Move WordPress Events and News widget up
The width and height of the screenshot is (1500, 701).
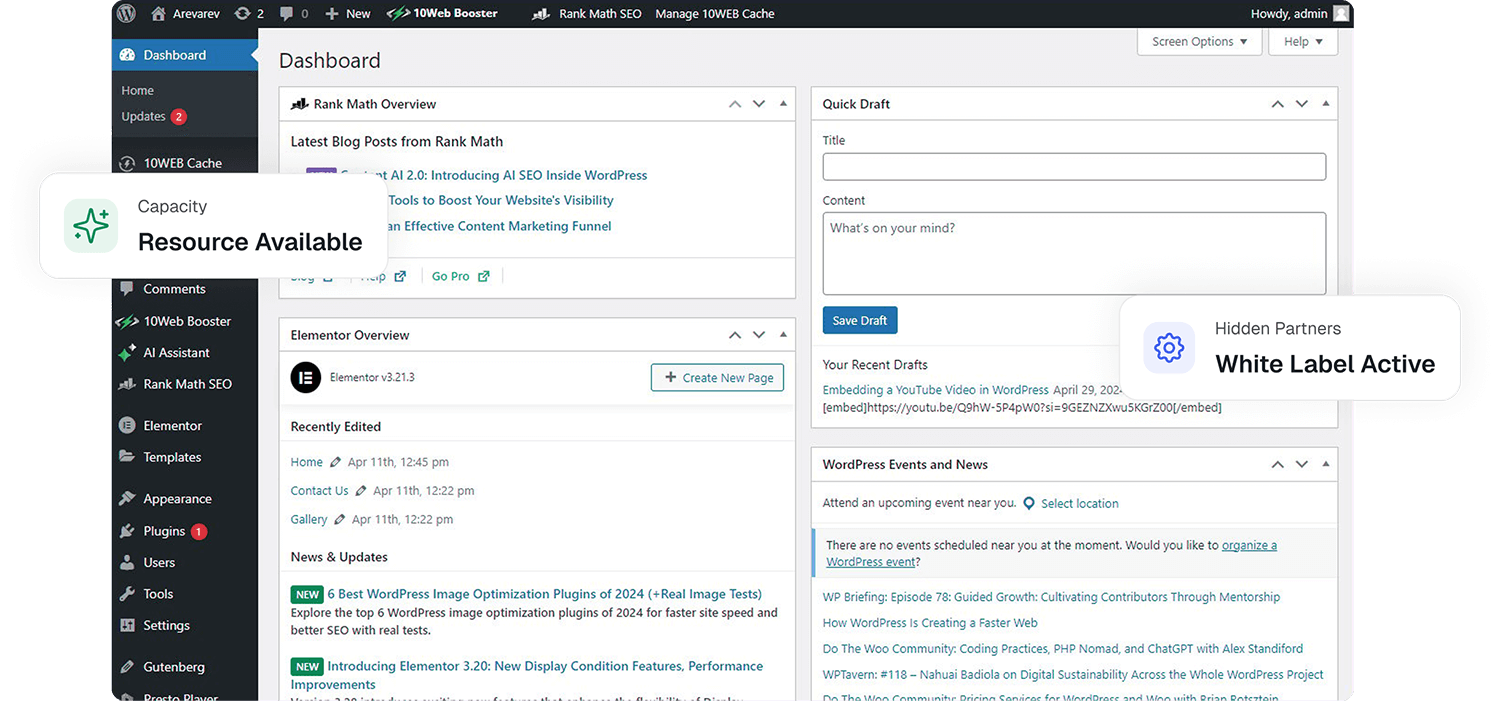point(1278,465)
